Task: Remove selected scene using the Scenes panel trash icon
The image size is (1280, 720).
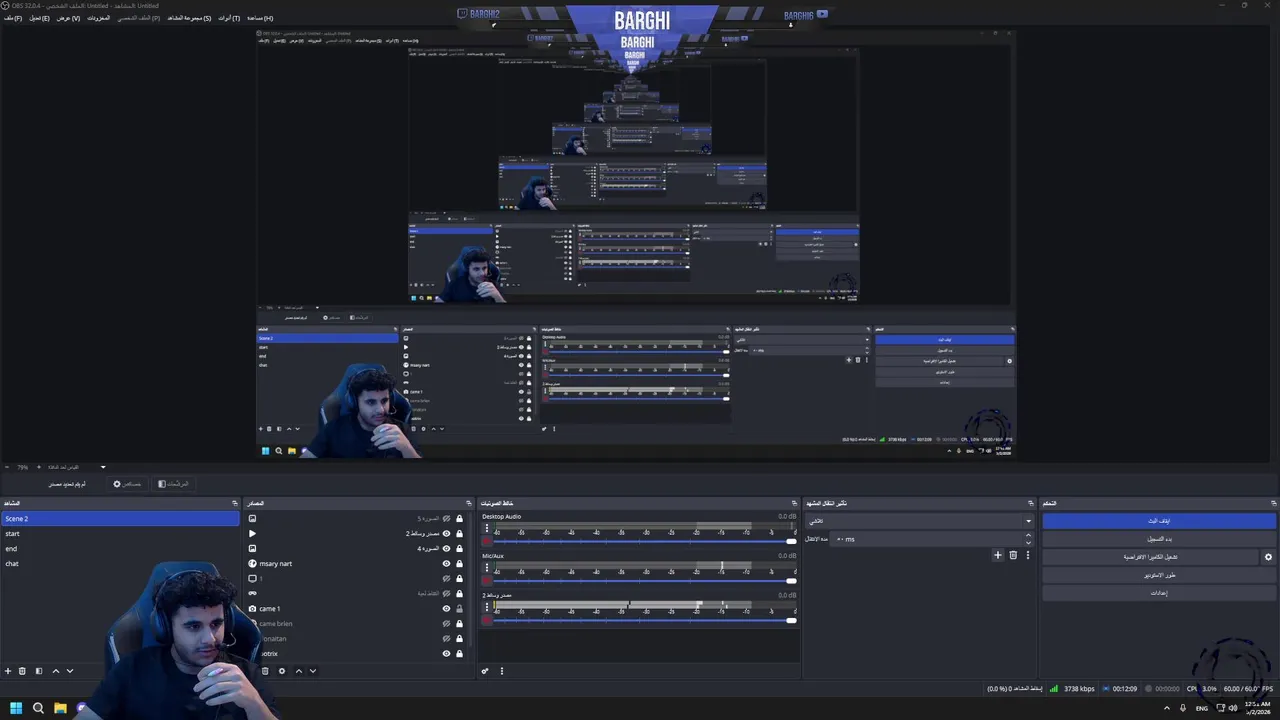Action: 23,671
